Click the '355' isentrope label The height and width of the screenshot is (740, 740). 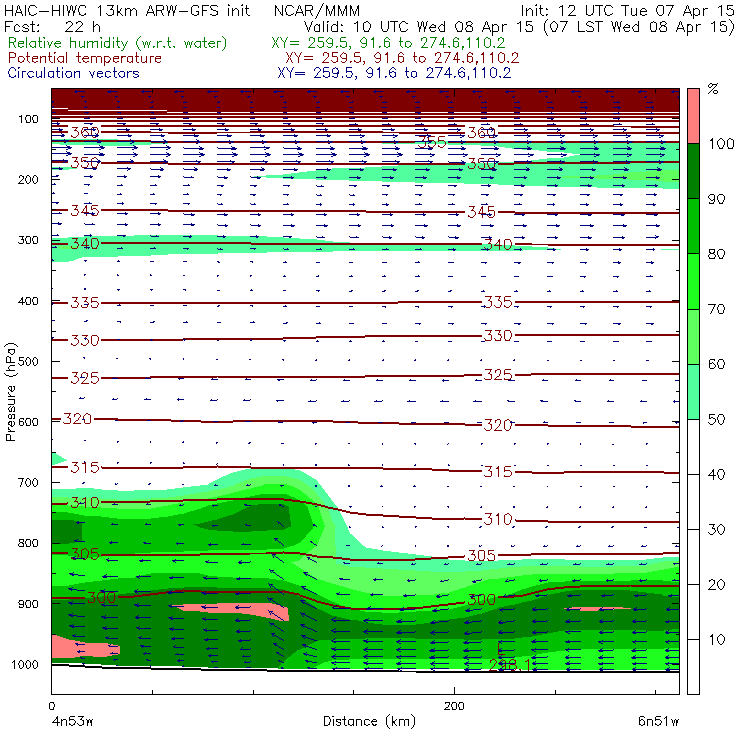click(431, 142)
